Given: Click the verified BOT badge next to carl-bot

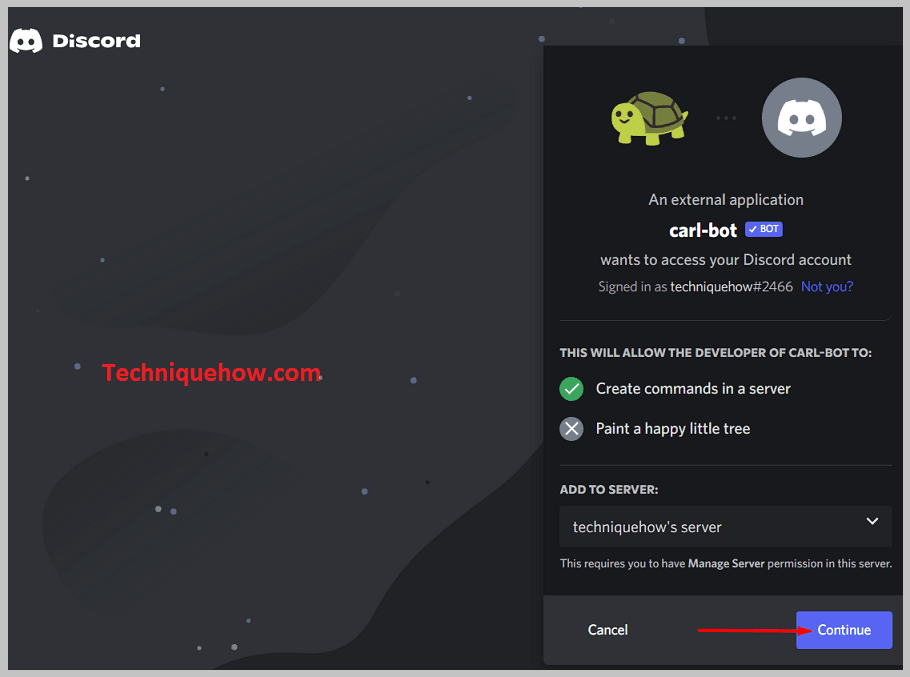Looking at the screenshot, I should 764,229.
